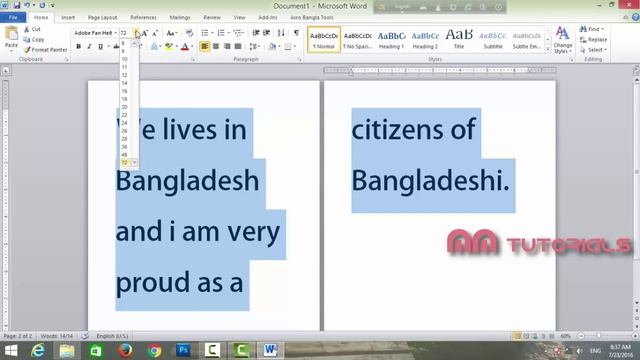
Task: Switch to the References tab
Action: (143, 18)
